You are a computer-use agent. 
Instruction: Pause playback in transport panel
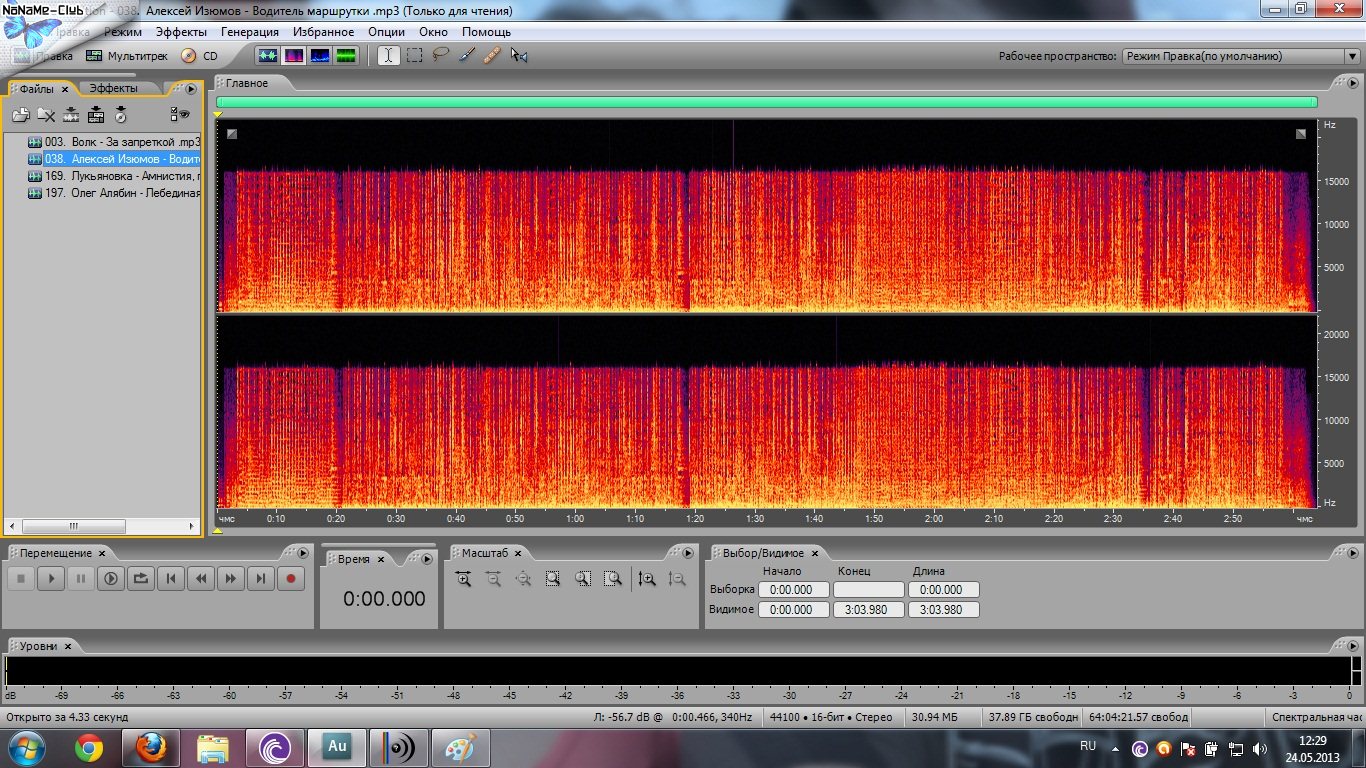(81, 578)
